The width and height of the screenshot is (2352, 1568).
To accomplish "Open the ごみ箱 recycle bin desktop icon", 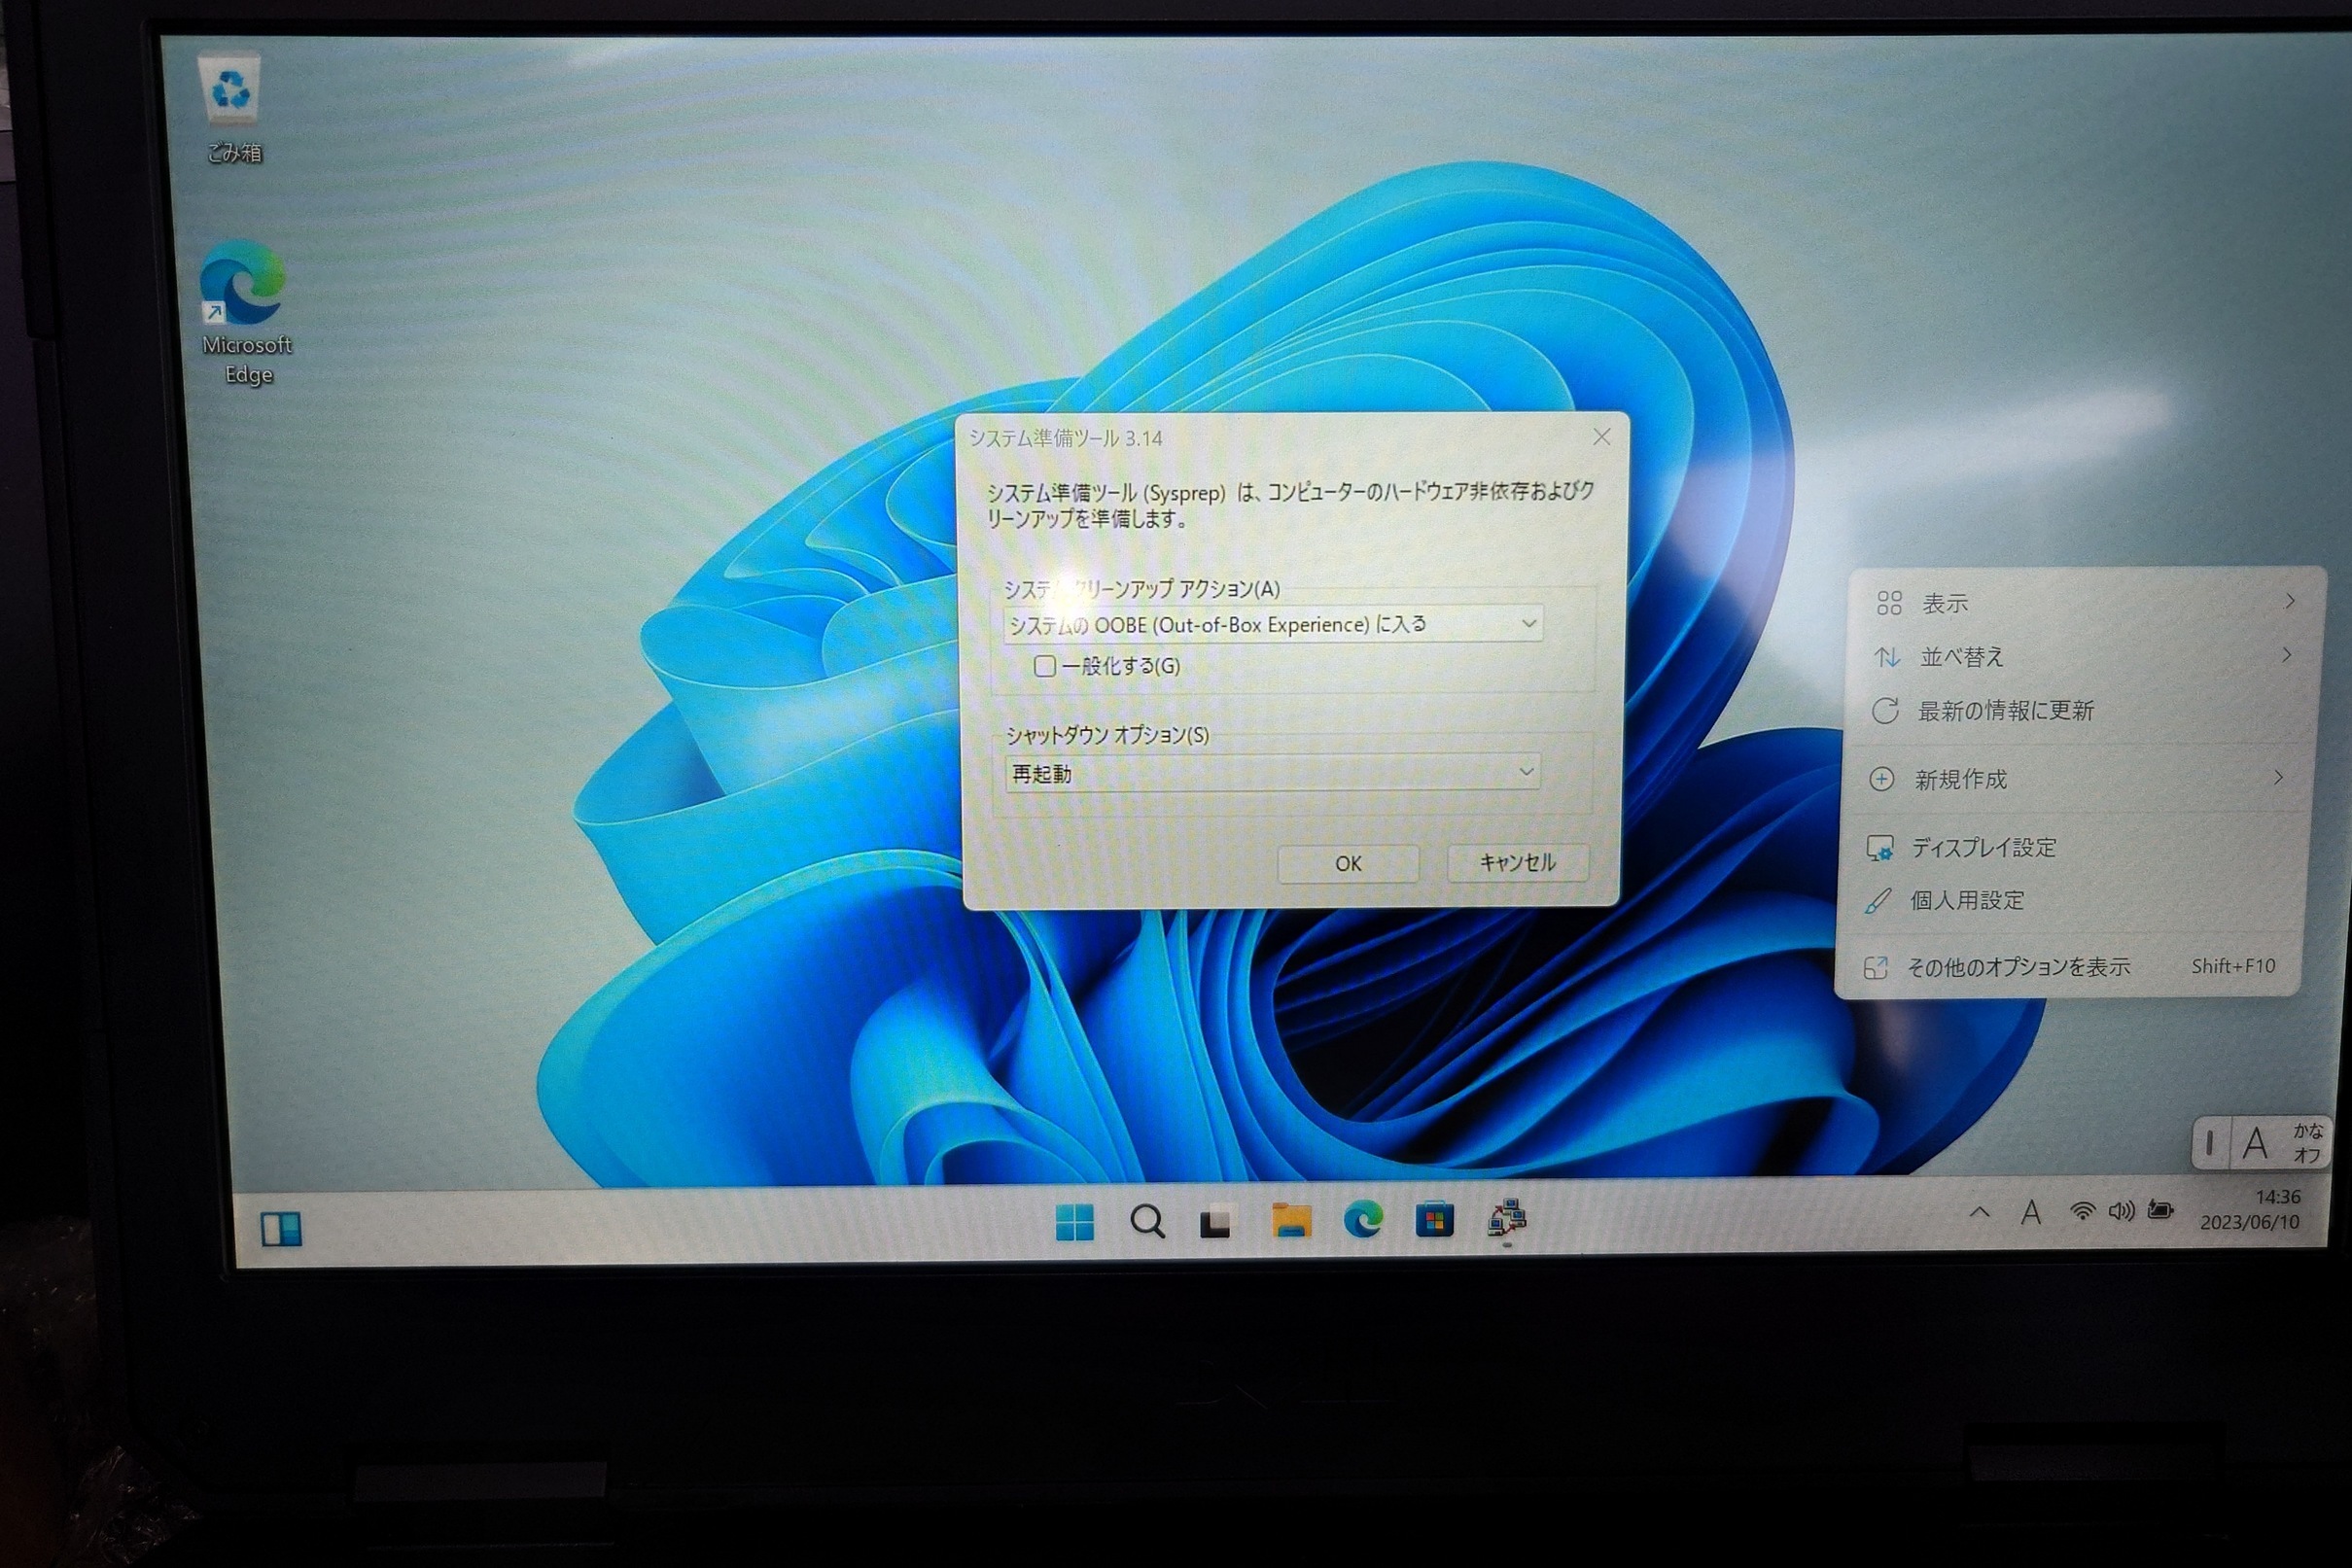I will click(233, 108).
